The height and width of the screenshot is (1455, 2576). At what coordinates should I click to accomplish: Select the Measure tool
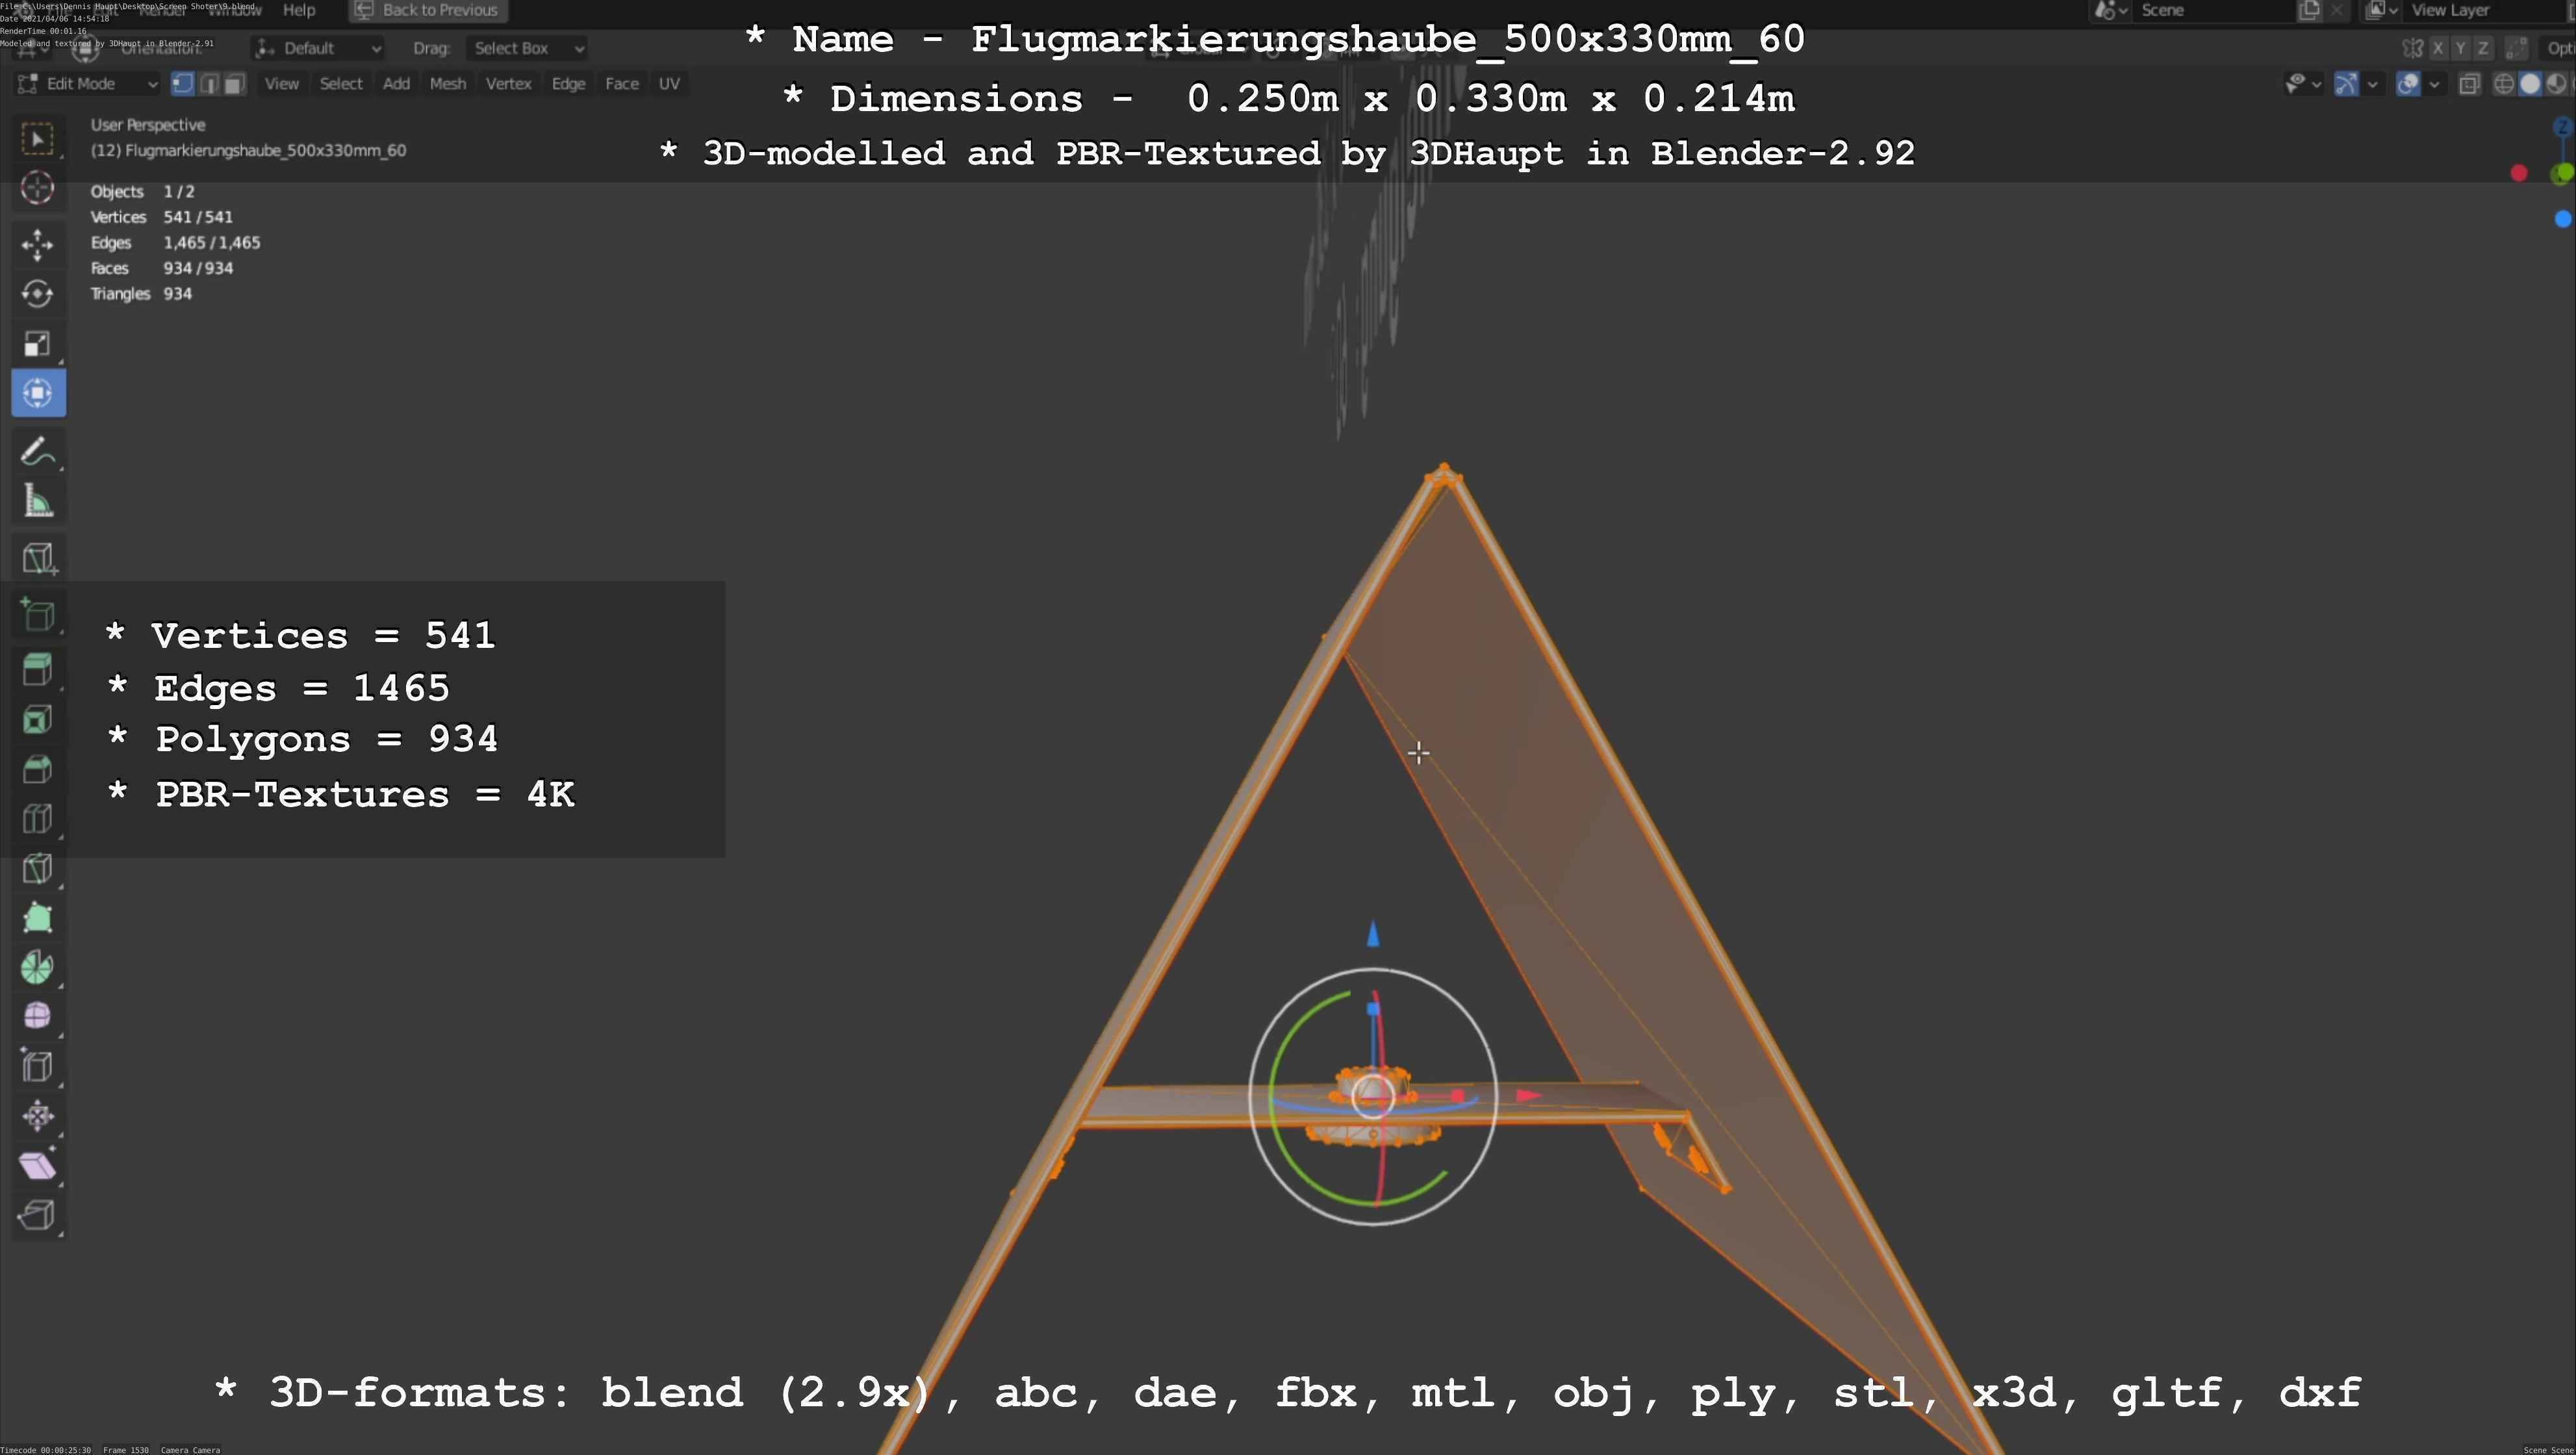(x=37, y=501)
